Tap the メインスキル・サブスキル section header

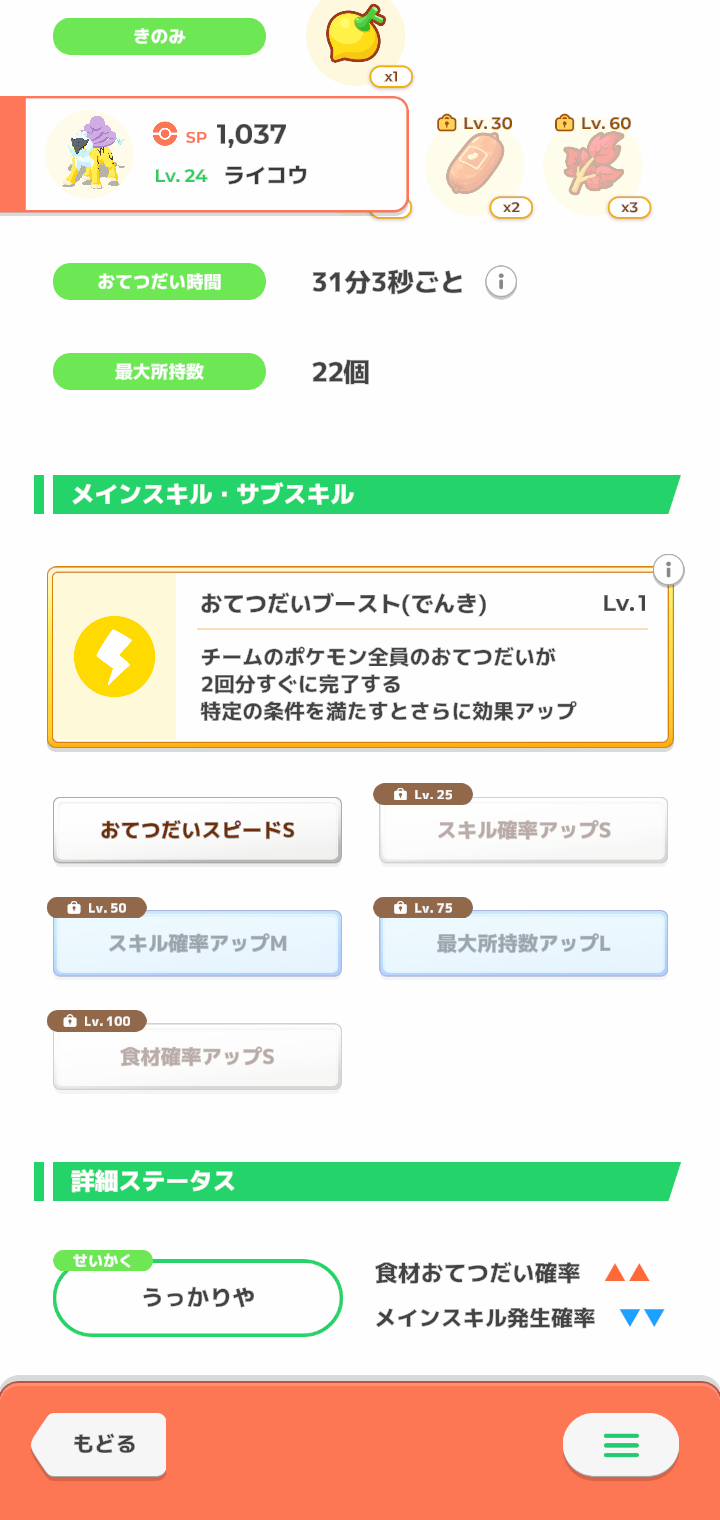pos(357,494)
